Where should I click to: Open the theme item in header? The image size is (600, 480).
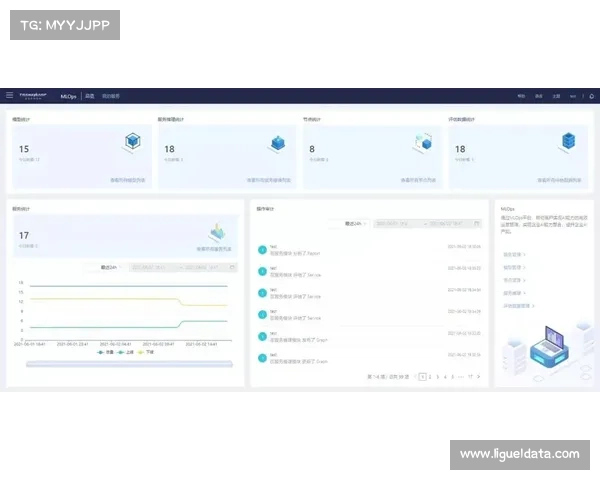[x=556, y=96]
